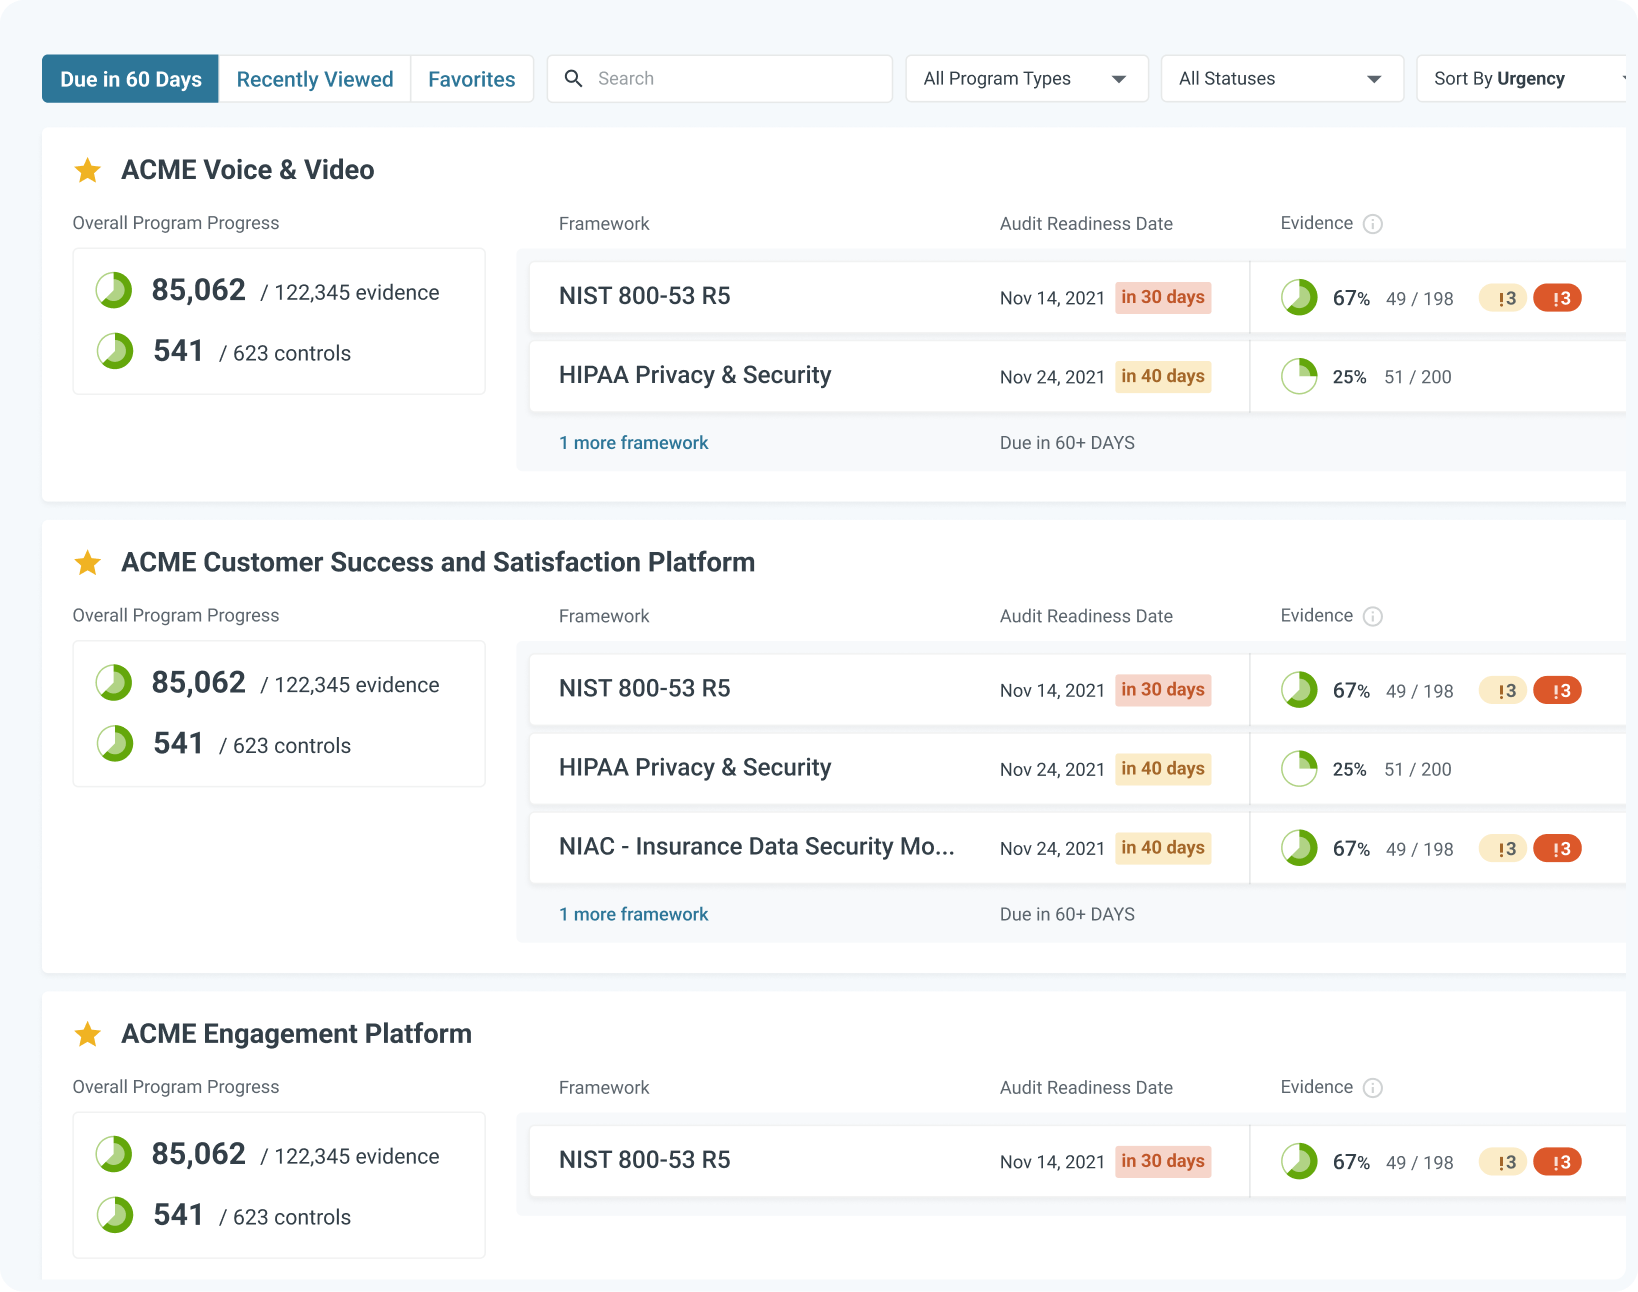
Task: Open the All Statuses dropdown
Action: click(1282, 78)
